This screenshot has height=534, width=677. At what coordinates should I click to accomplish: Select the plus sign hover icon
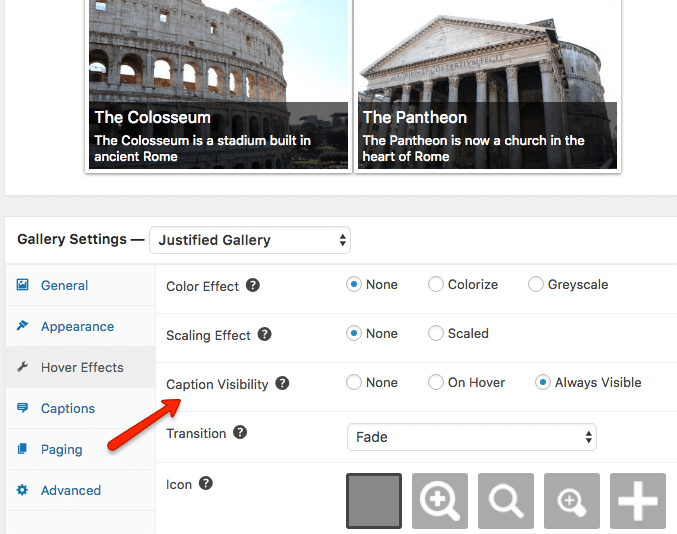pos(638,500)
